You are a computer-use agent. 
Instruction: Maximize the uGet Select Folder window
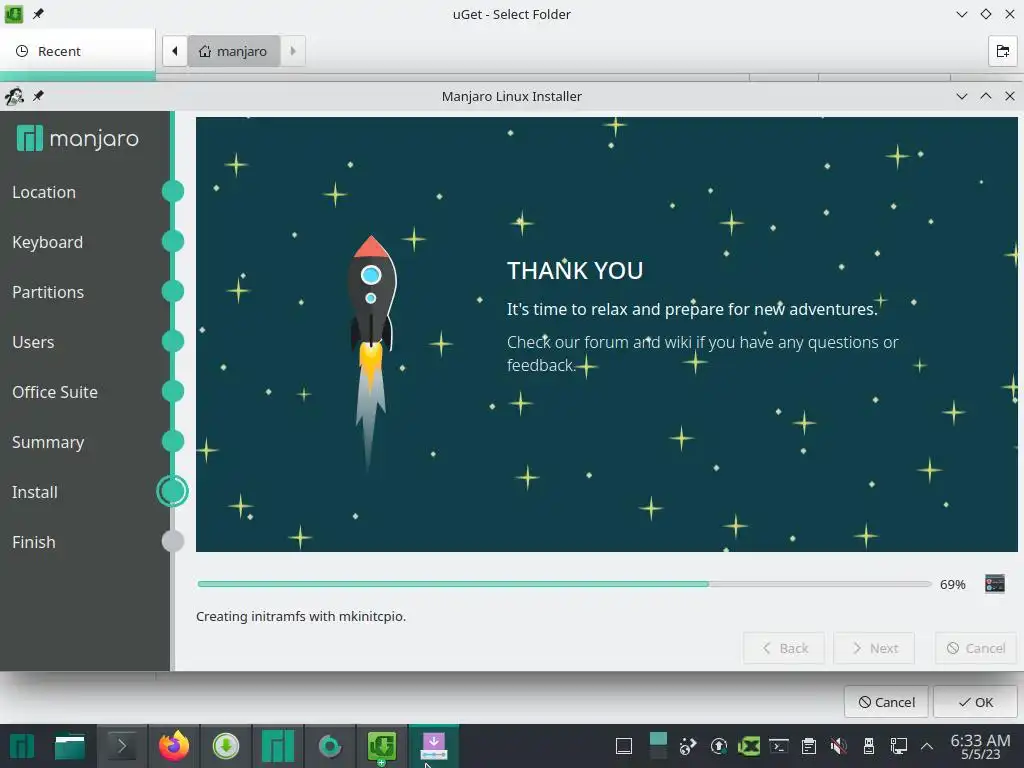pos(985,14)
